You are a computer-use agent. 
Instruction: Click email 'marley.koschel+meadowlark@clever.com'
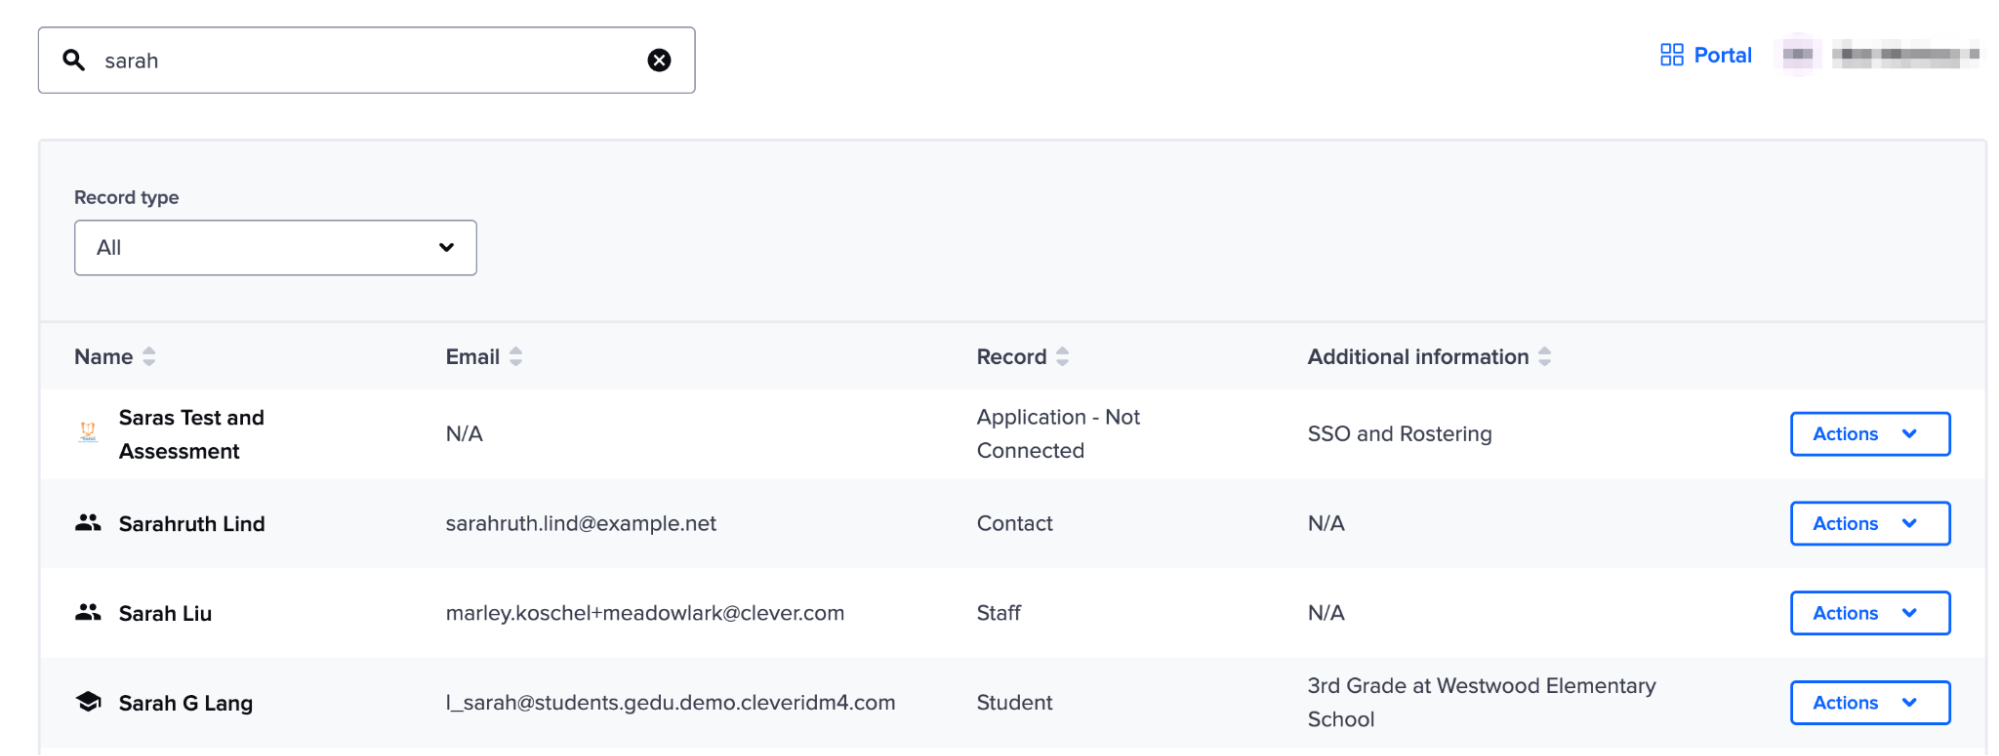(x=645, y=613)
